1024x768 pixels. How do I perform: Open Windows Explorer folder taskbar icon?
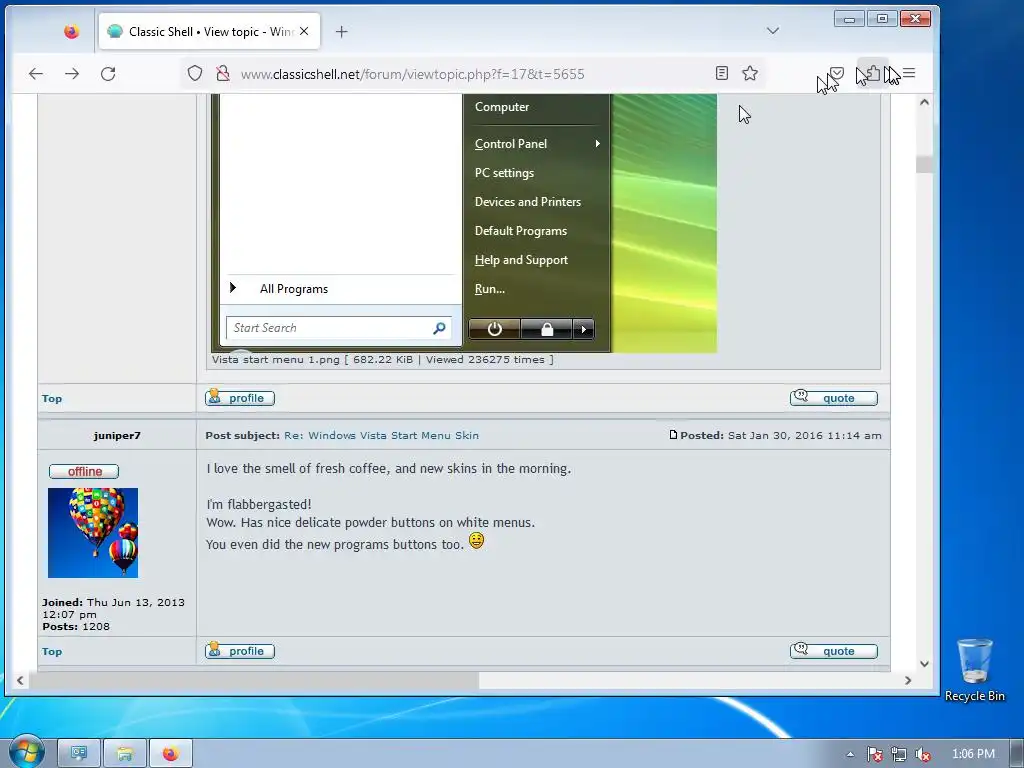(x=125, y=754)
